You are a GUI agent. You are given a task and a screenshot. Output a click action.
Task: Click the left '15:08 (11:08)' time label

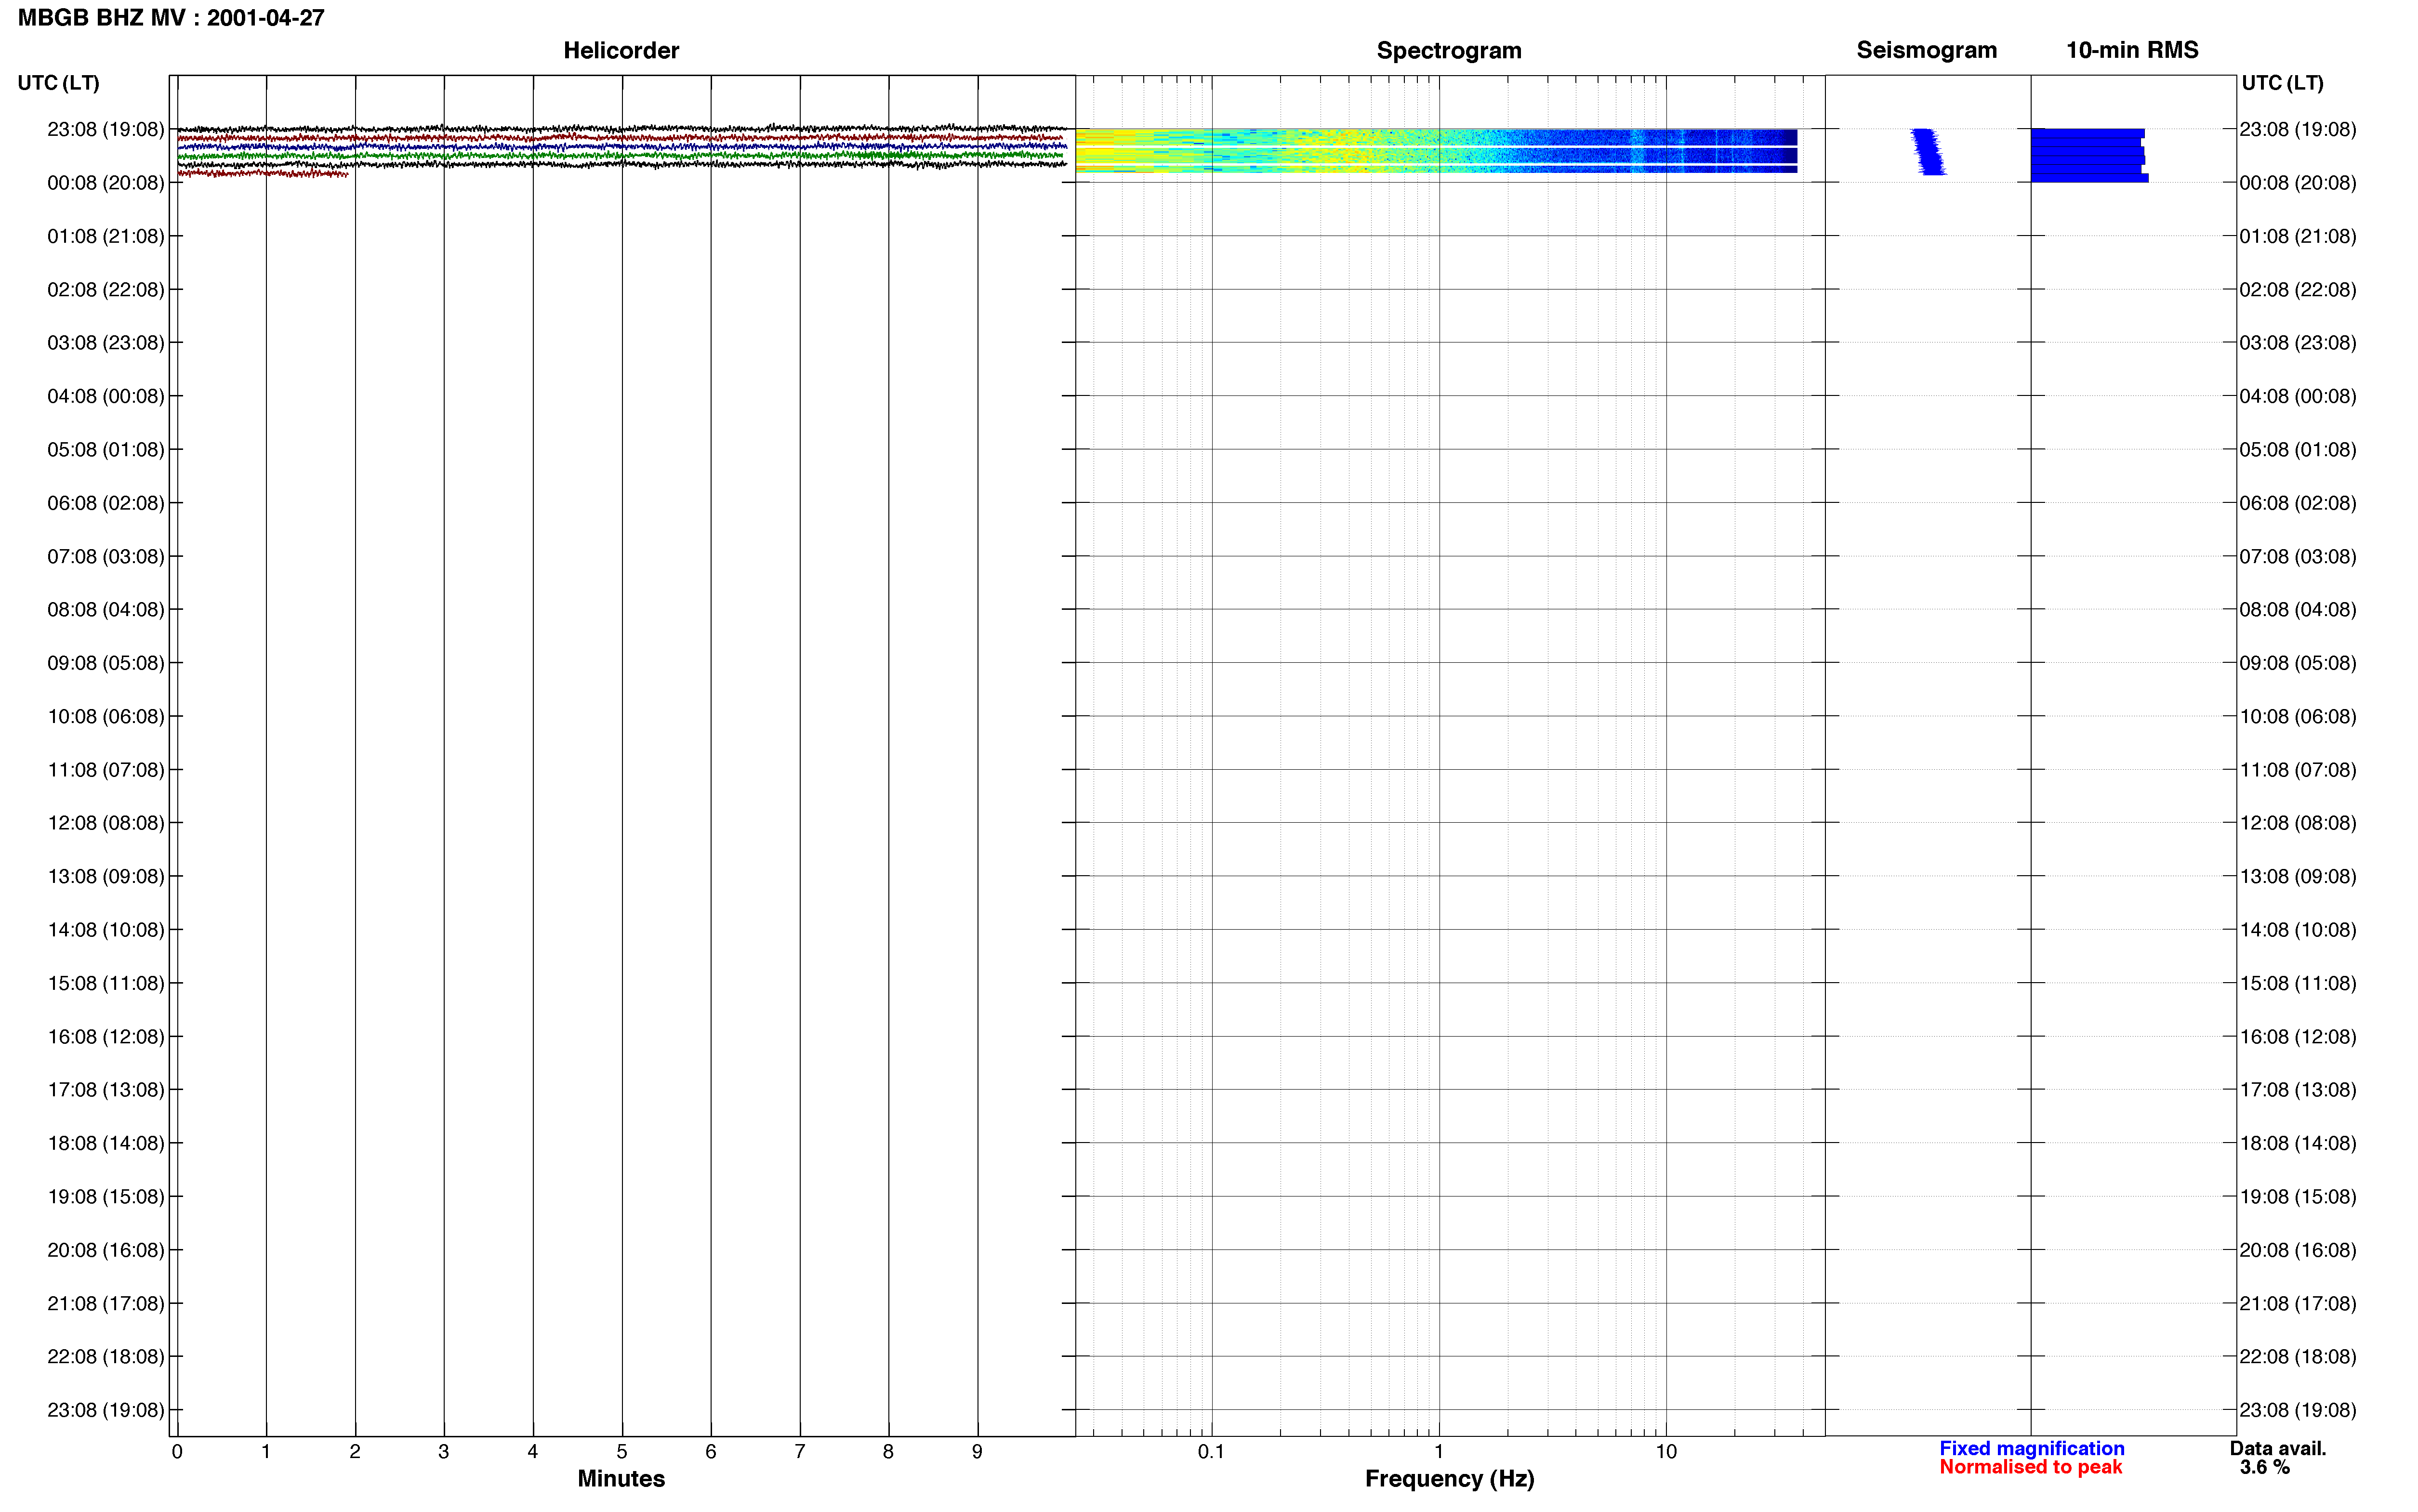pyautogui.click(x=105, y=983)
